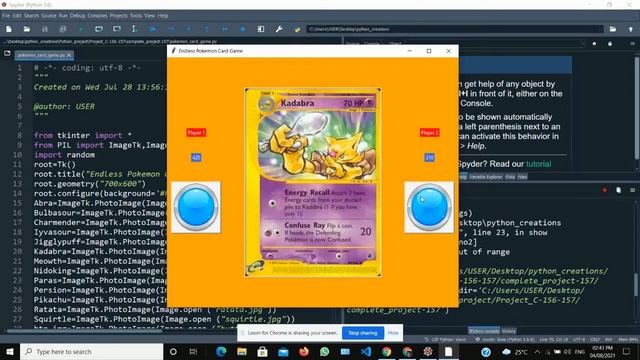
Task: Click the Windows Start button
Action: pyautogui.click(x=10, y=351)
